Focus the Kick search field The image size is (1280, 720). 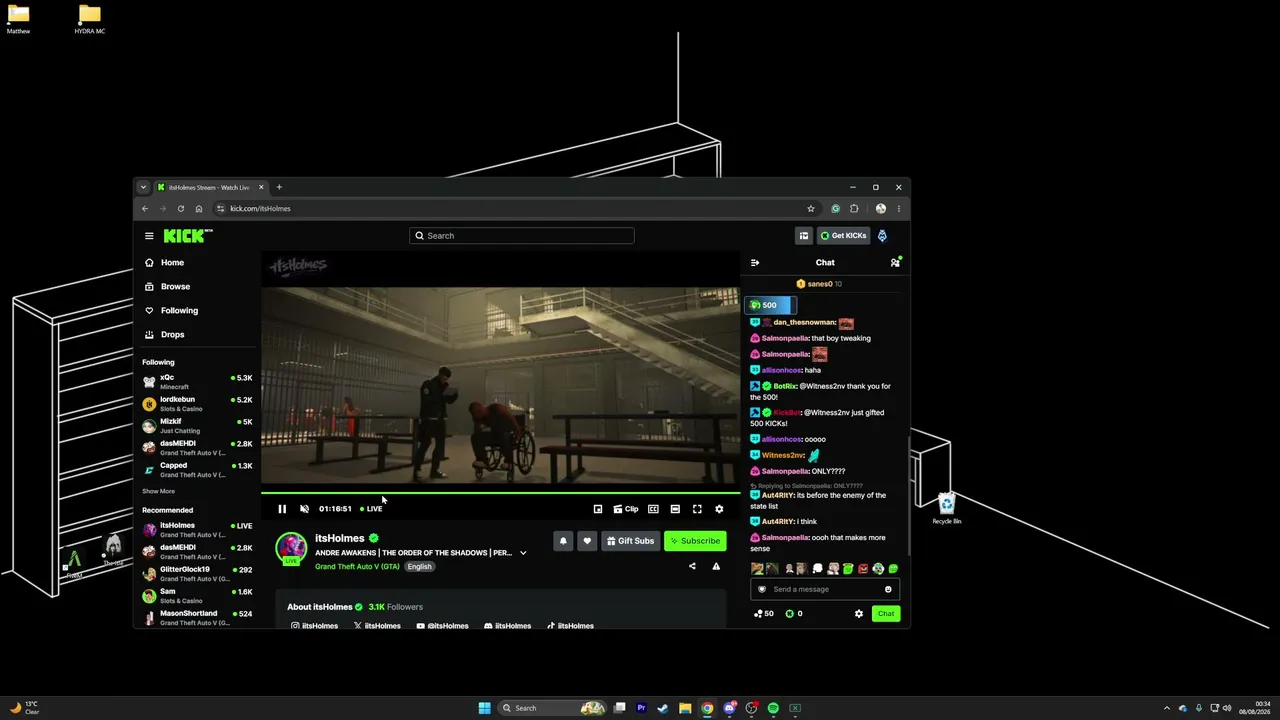click(x=521, y=236)
